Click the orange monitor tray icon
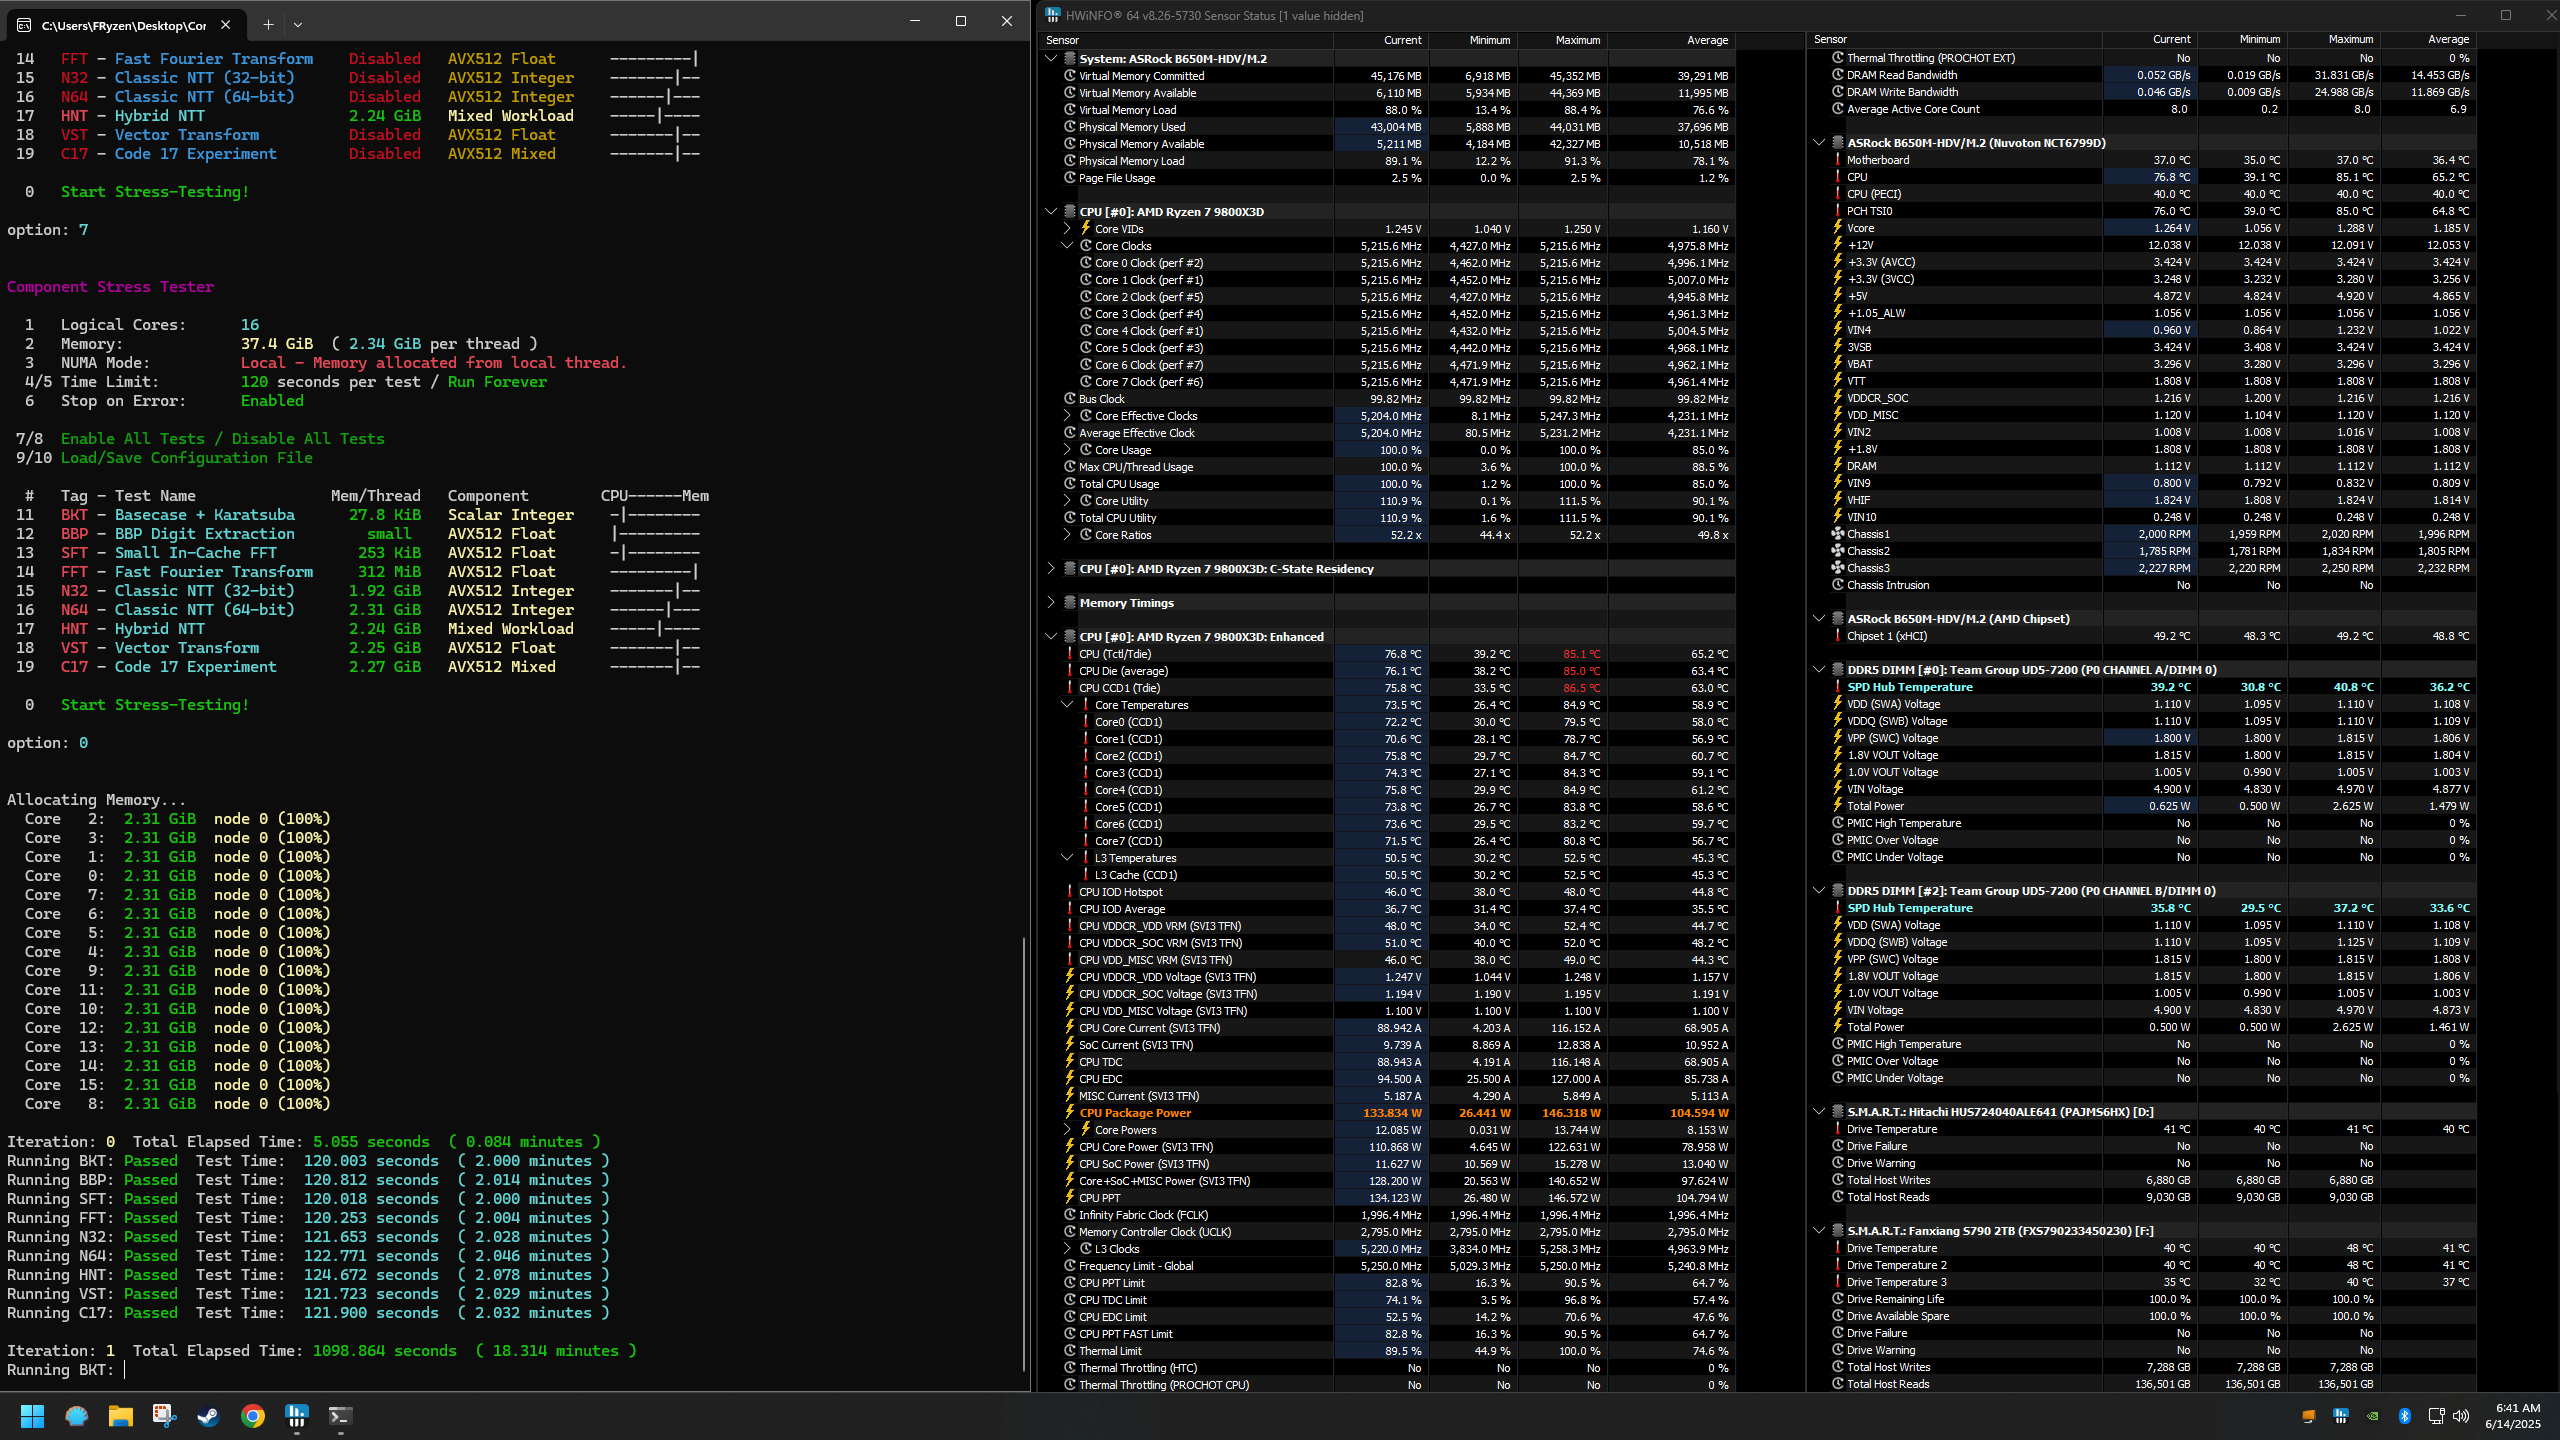The image size is (2560, 1440). (x=2309, y=1416)
